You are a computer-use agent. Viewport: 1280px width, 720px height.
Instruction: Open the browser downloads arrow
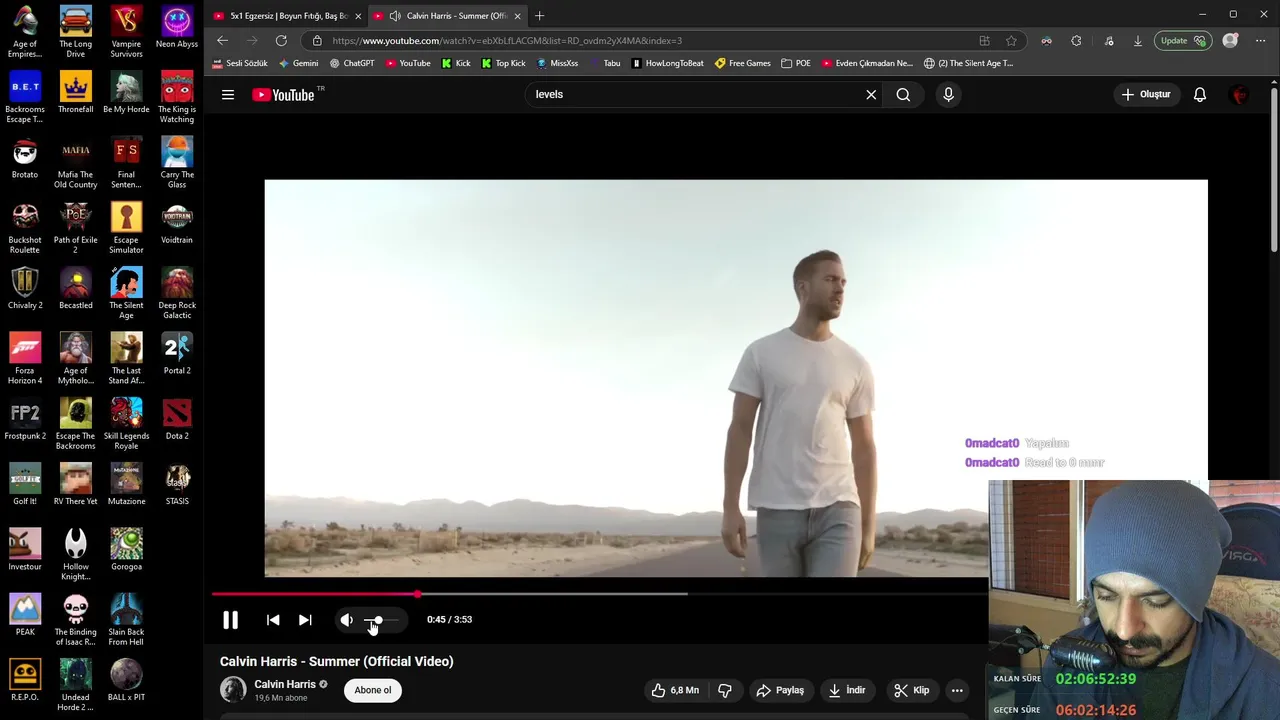tap(1137, 41)
